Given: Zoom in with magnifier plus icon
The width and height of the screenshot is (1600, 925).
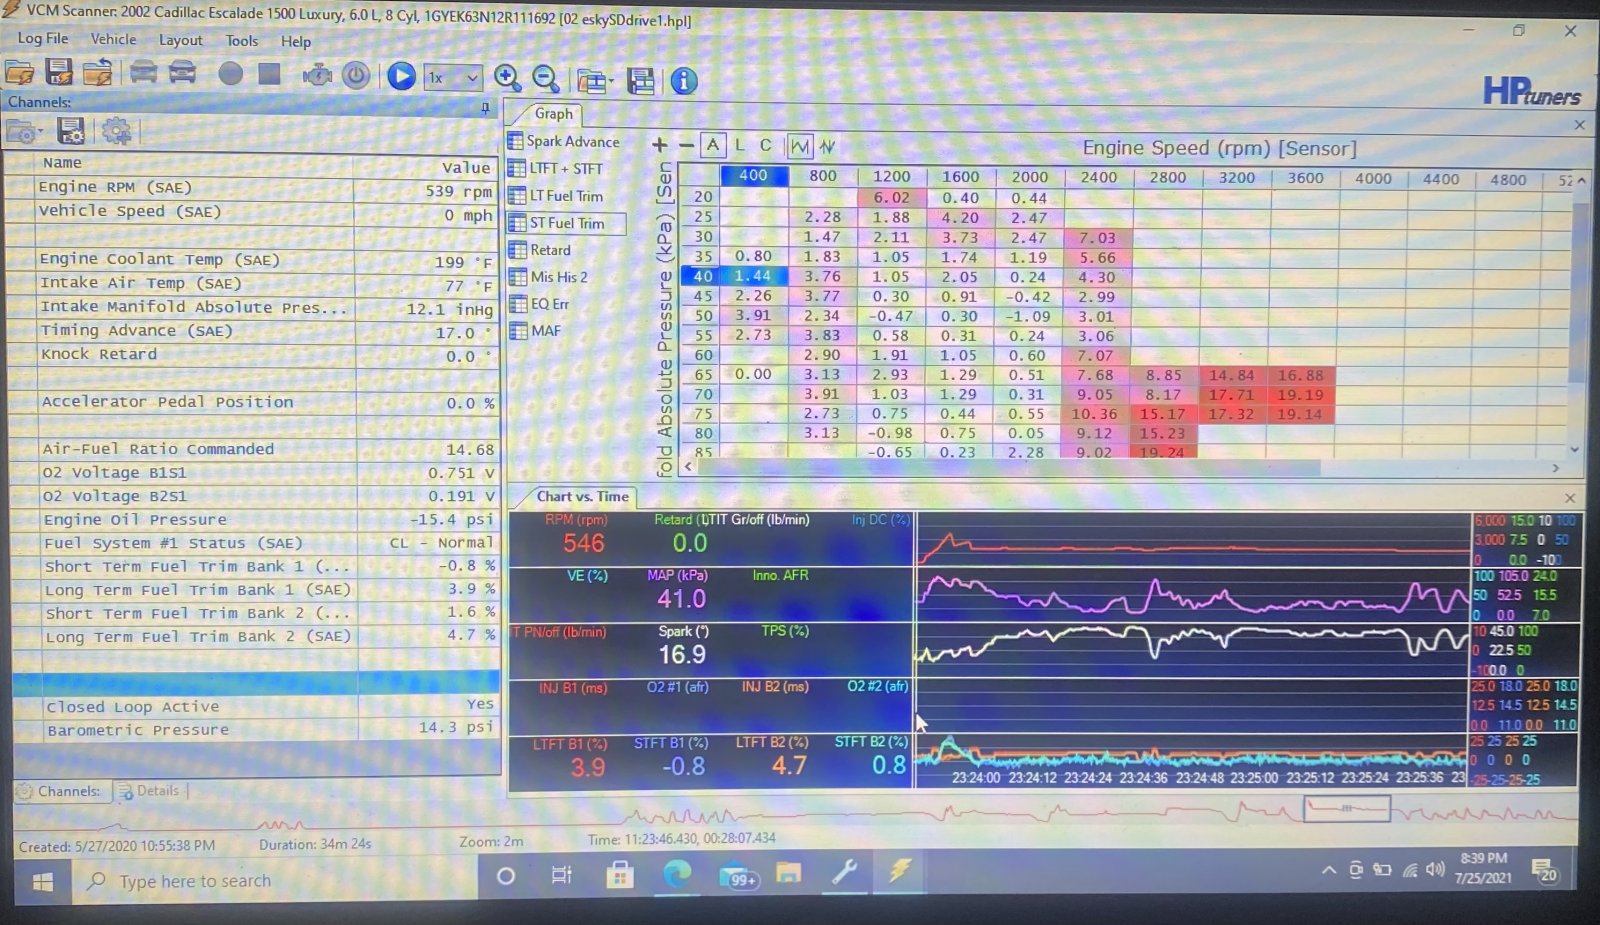Looking at the screenshot, I should (507, 78).
